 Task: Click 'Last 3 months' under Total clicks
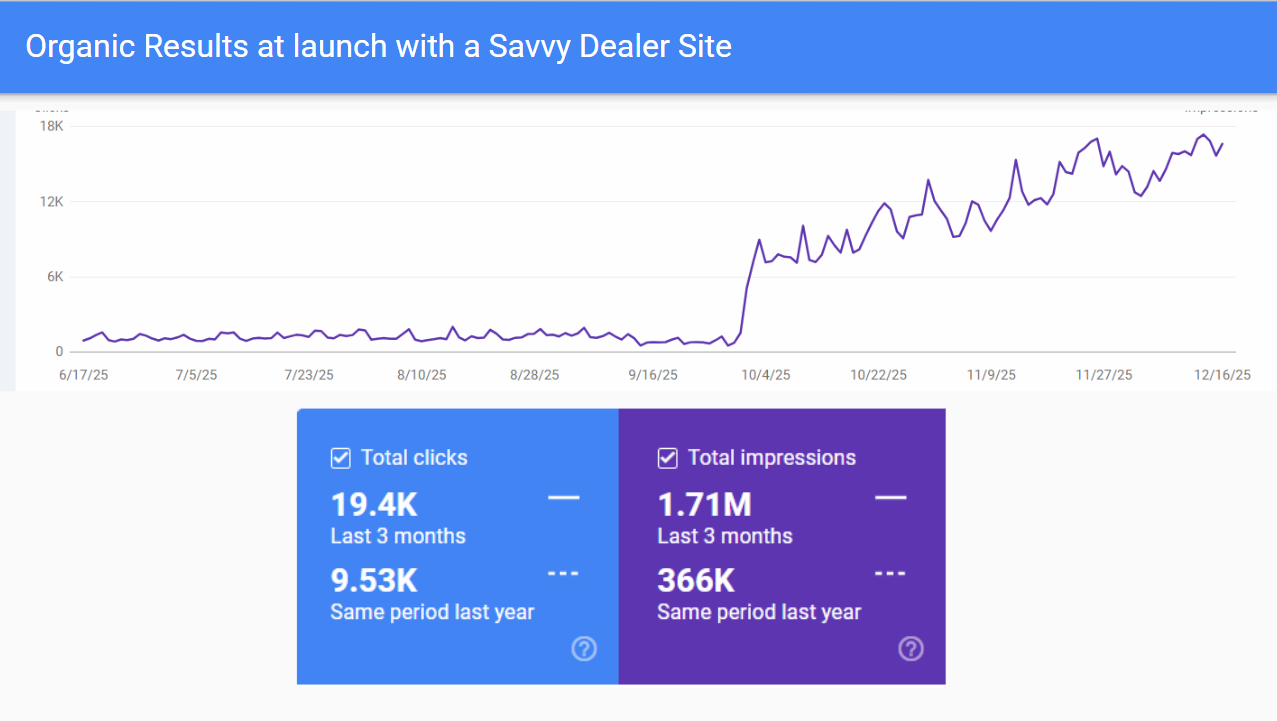tap(398, 536)
